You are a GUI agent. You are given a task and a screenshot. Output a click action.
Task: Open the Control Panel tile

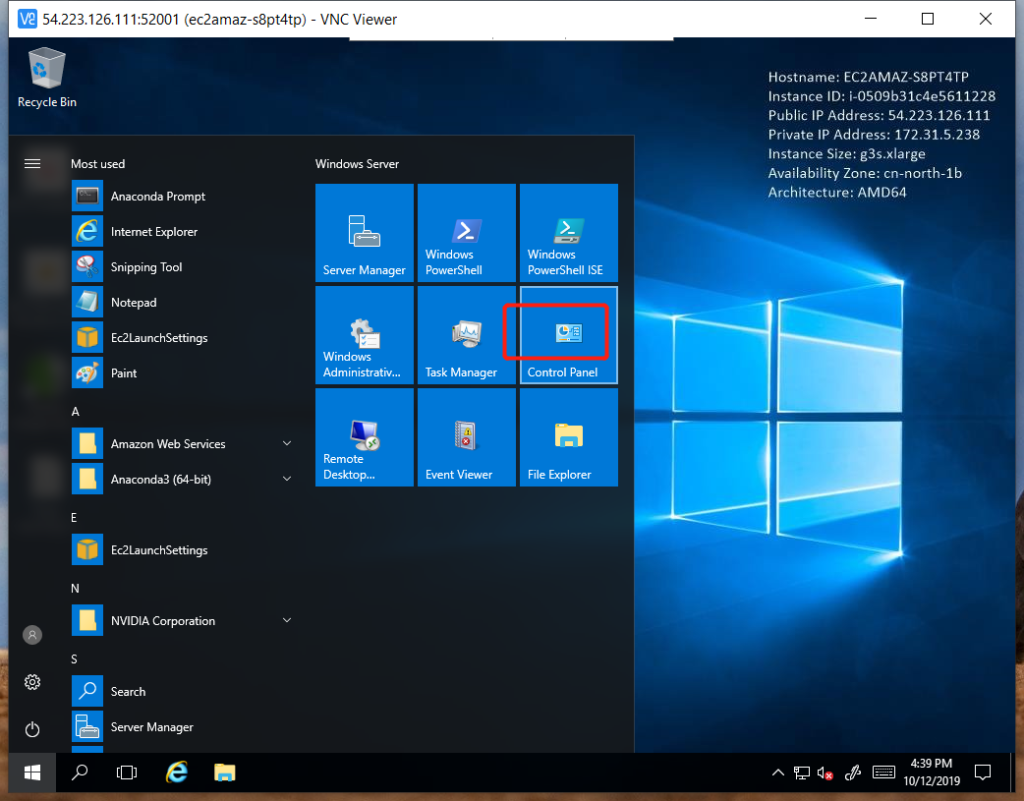pyautogui.click(x=567, y=335)
